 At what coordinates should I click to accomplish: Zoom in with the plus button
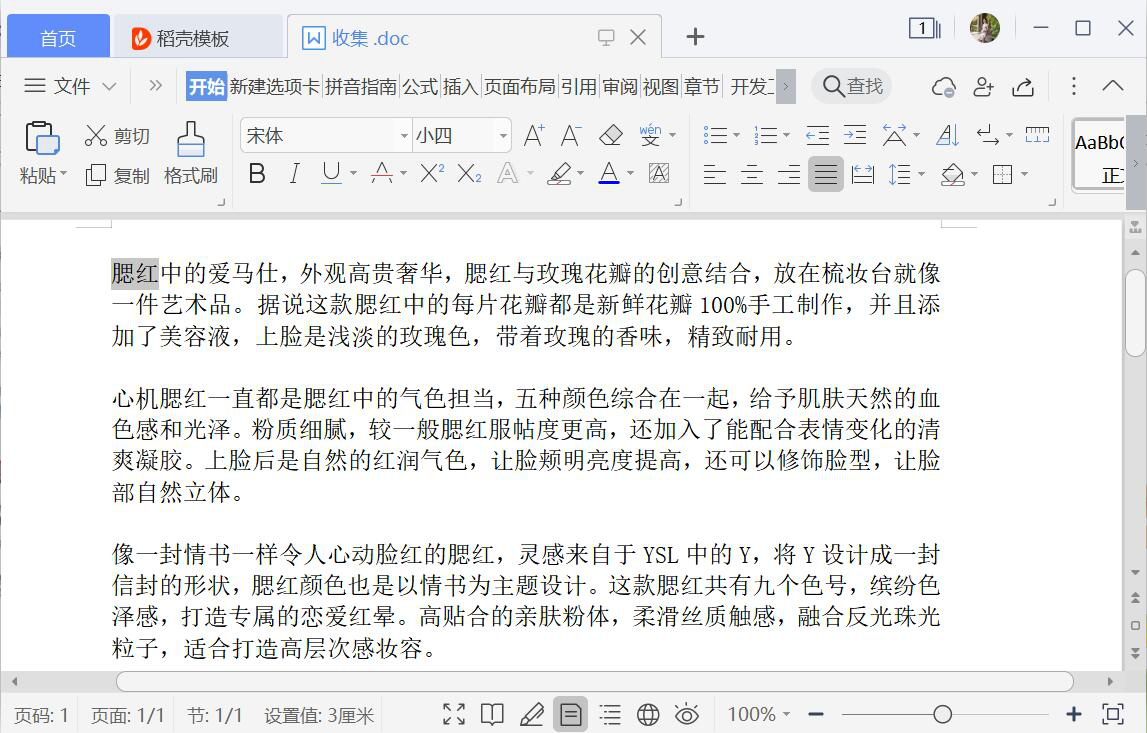1073,714
